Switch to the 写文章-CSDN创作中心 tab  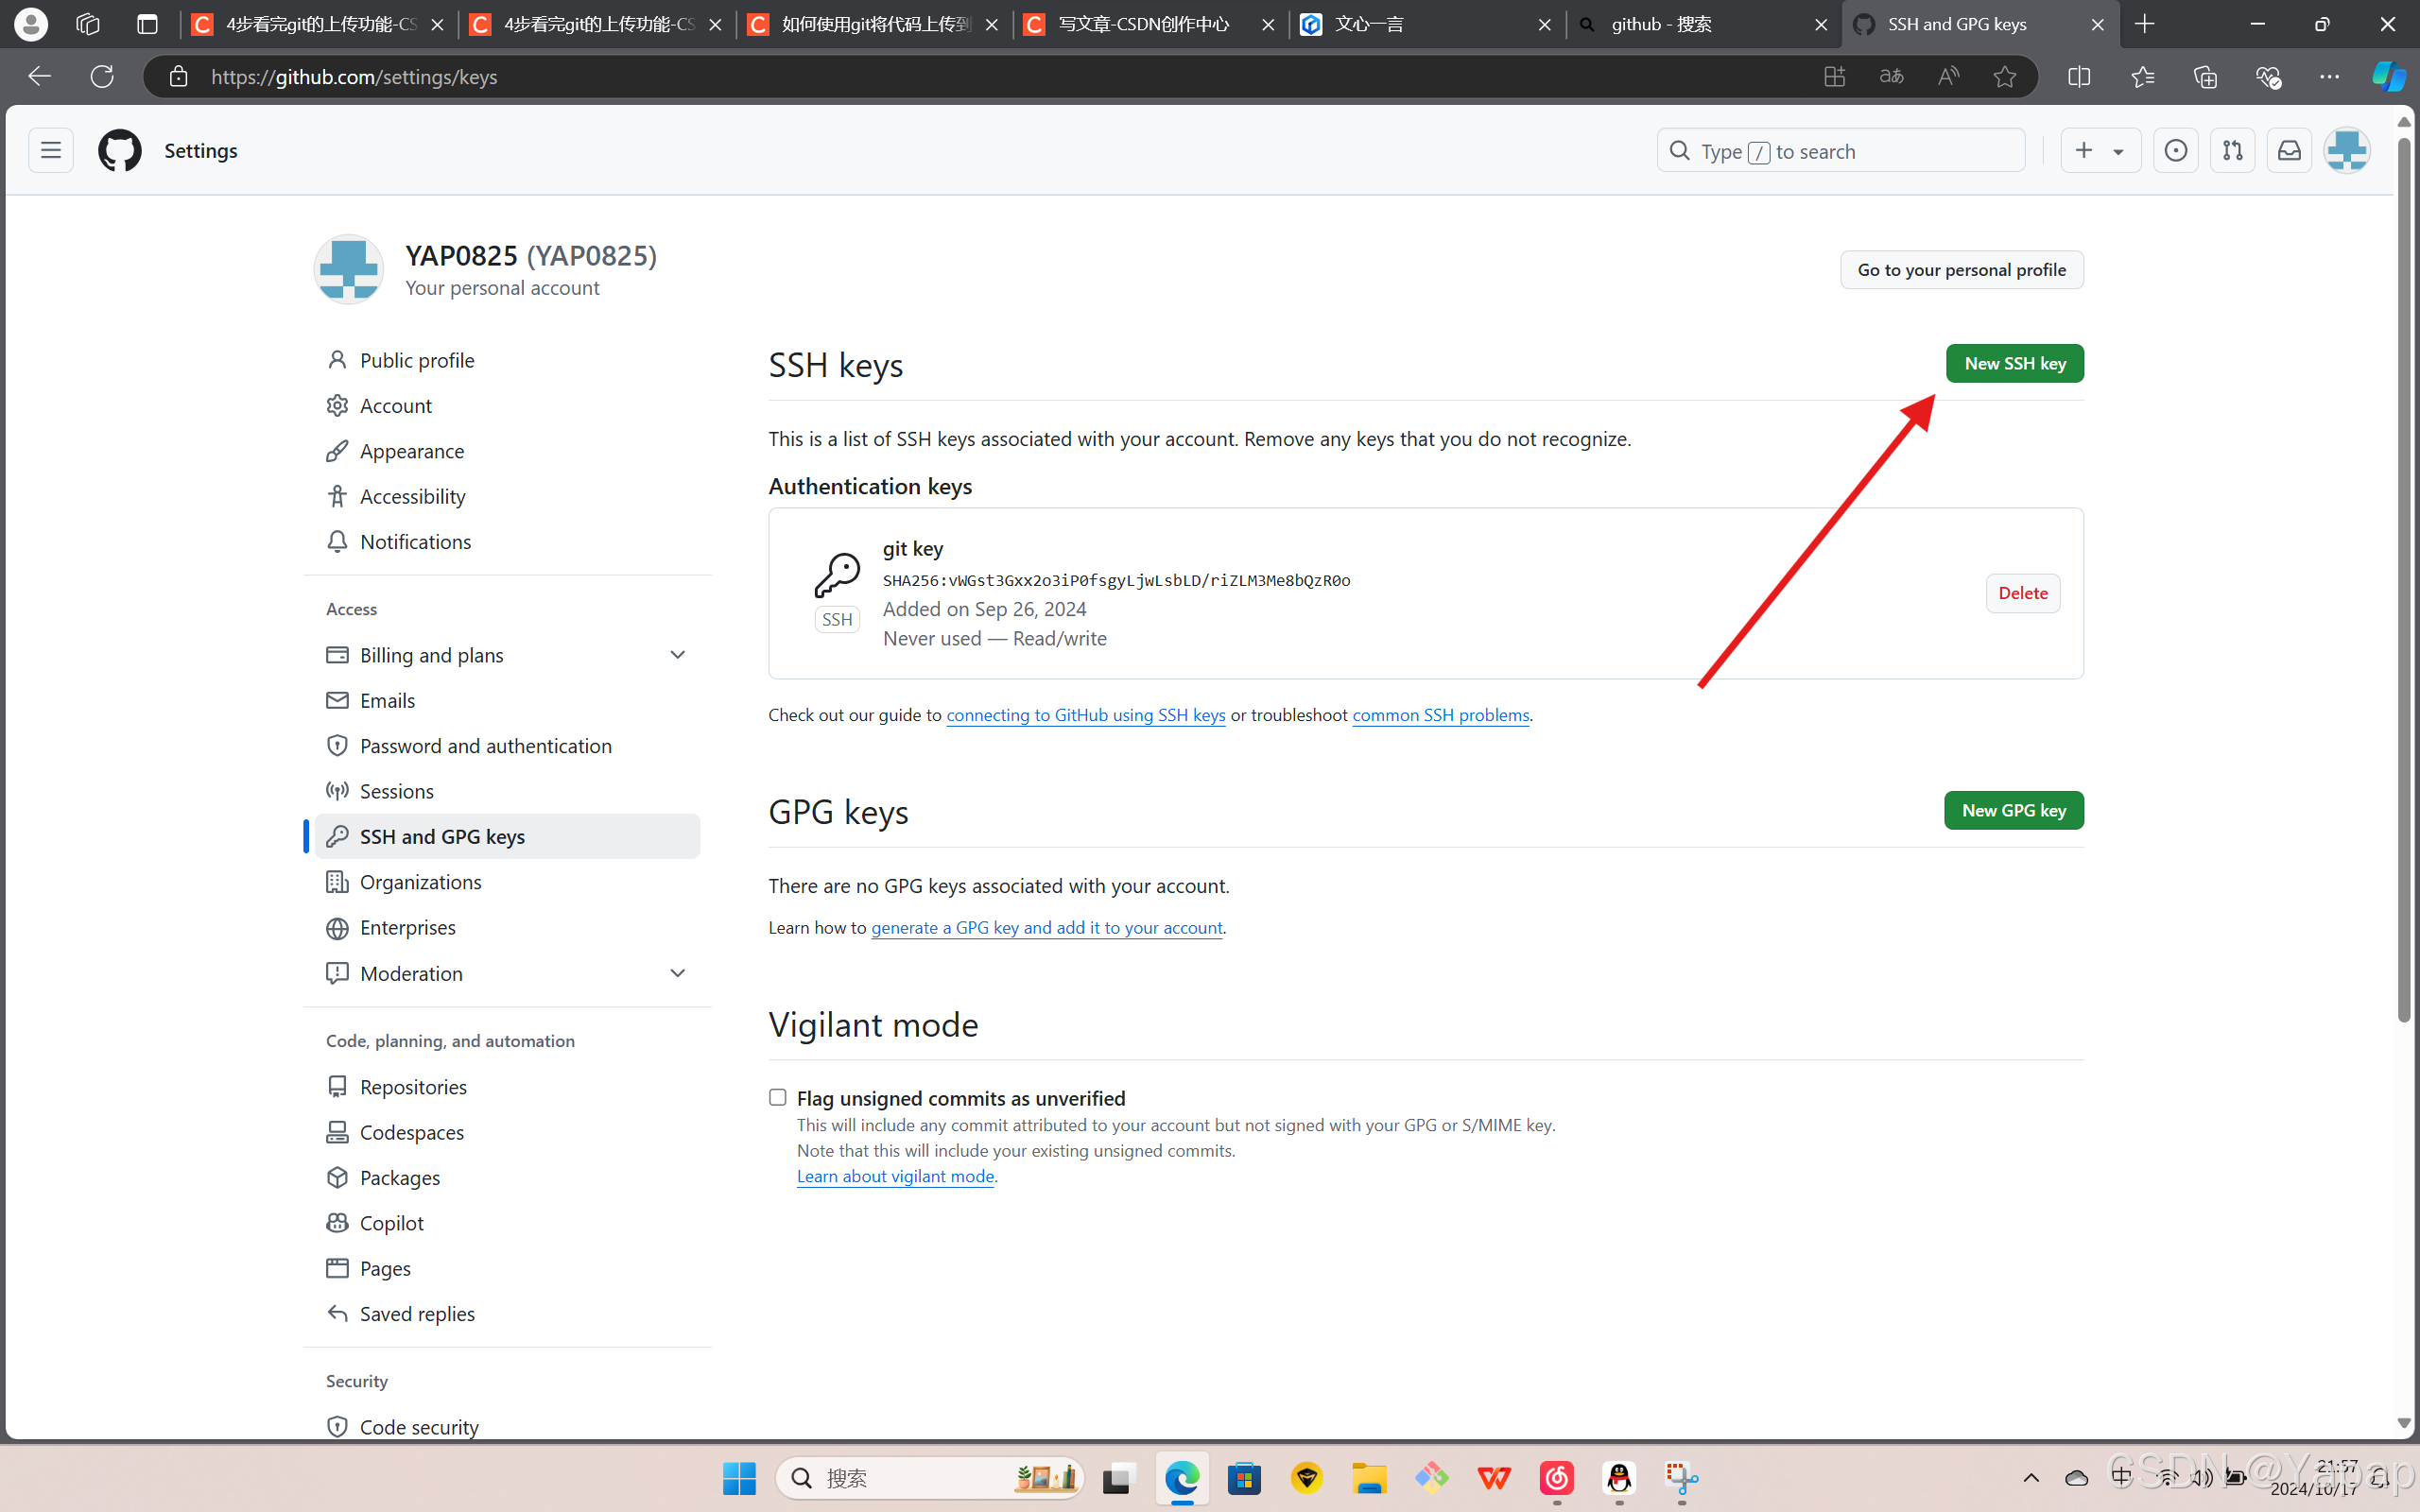coord(1150,24)
